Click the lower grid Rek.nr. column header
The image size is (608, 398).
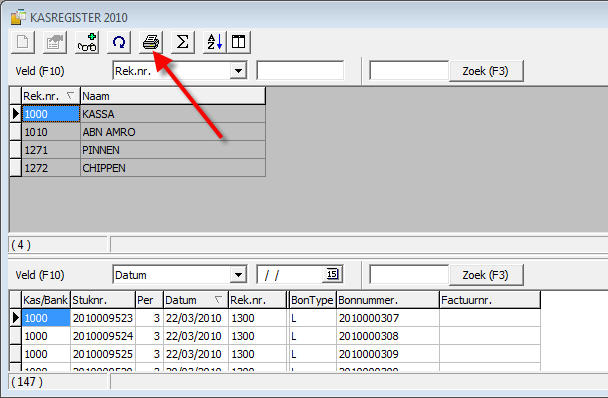[x=257, y=300]
